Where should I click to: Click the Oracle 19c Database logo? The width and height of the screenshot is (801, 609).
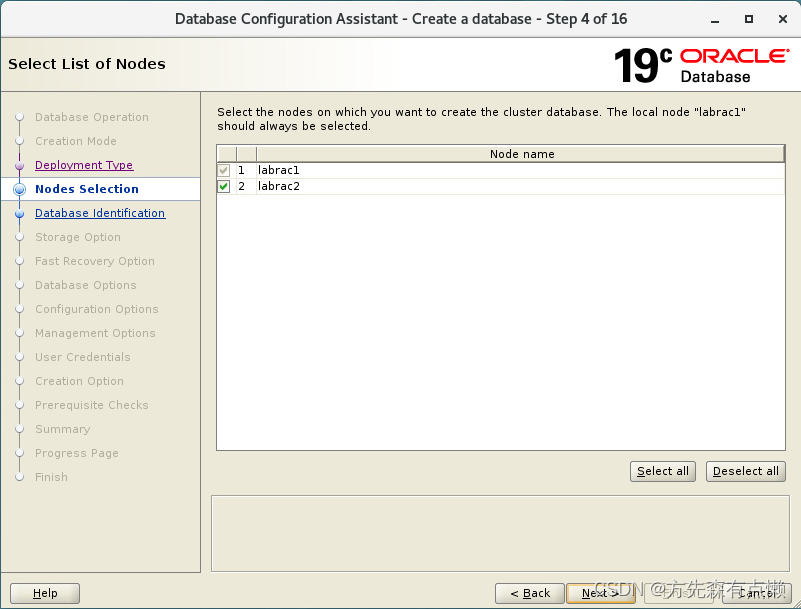coord(701,65)
